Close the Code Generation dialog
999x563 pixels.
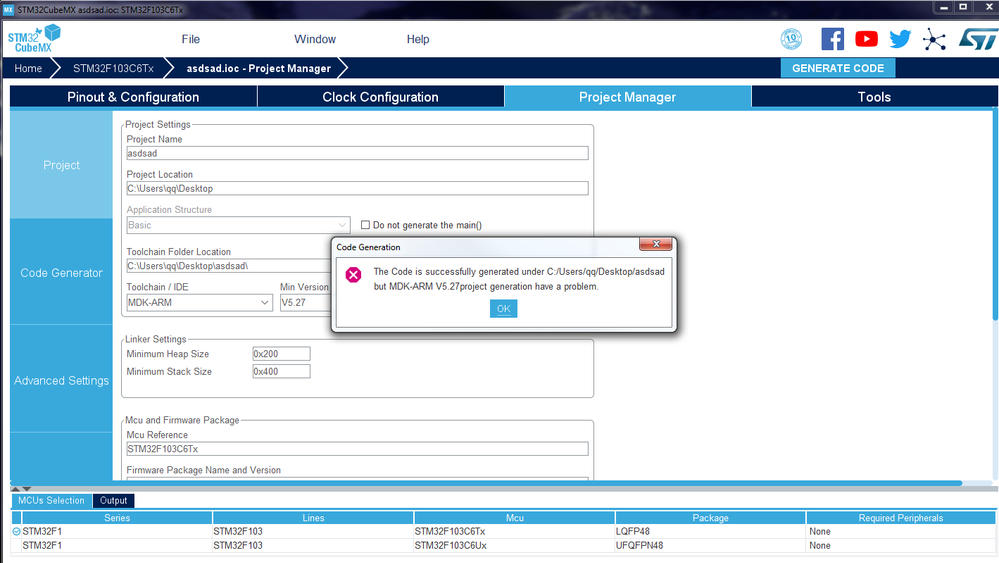656,244
